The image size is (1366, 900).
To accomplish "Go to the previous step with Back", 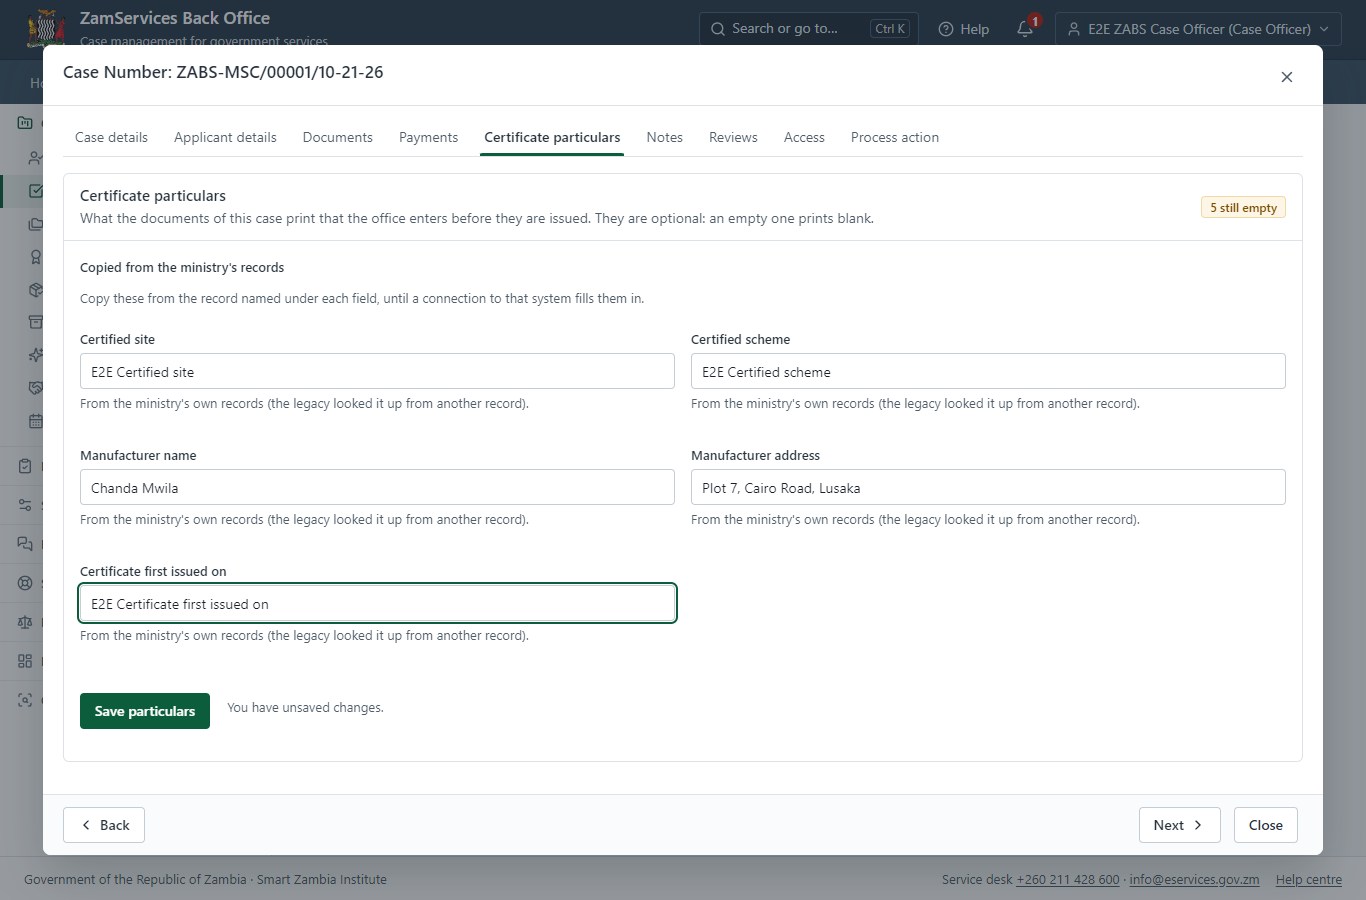I will [104, 825].
